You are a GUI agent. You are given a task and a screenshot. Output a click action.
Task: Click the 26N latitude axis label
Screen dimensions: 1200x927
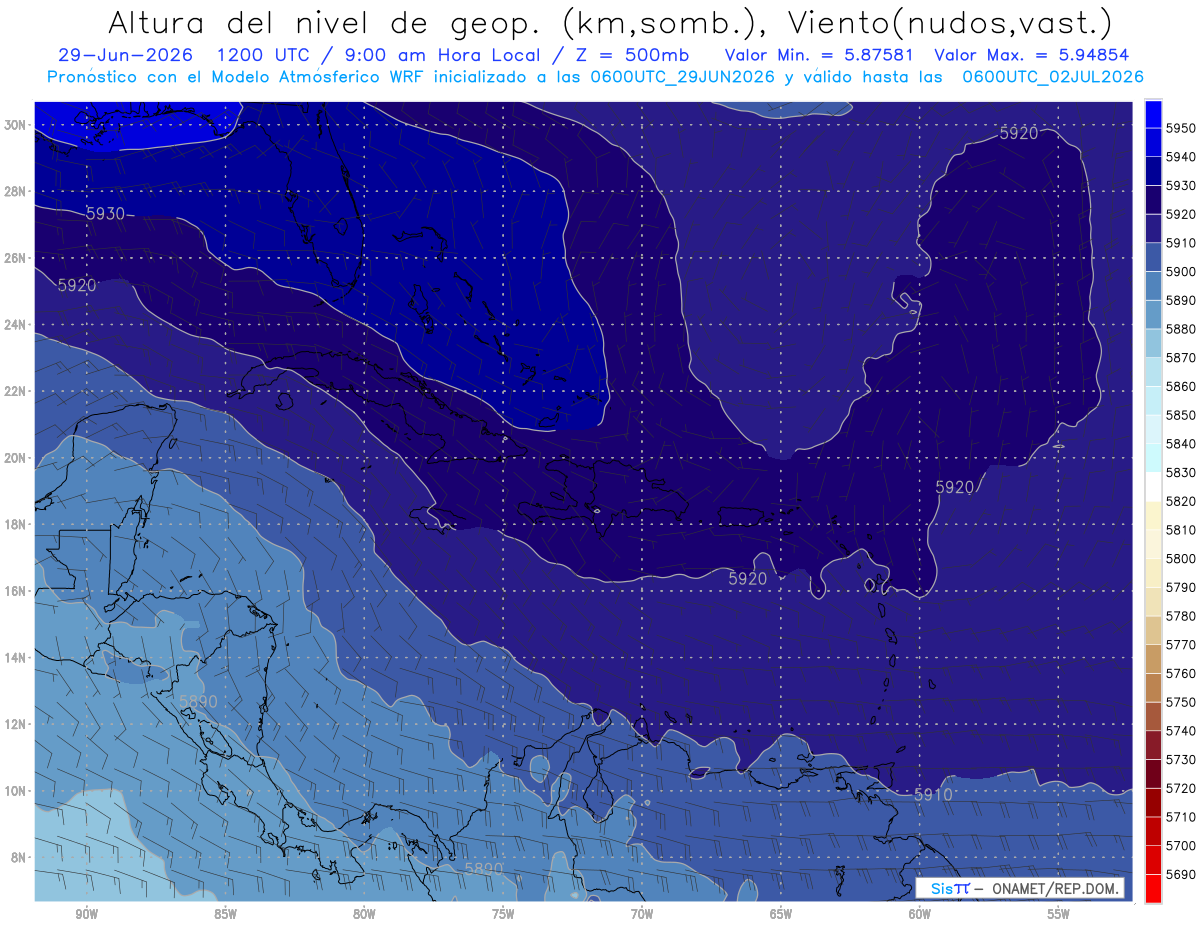pos(15,258)
